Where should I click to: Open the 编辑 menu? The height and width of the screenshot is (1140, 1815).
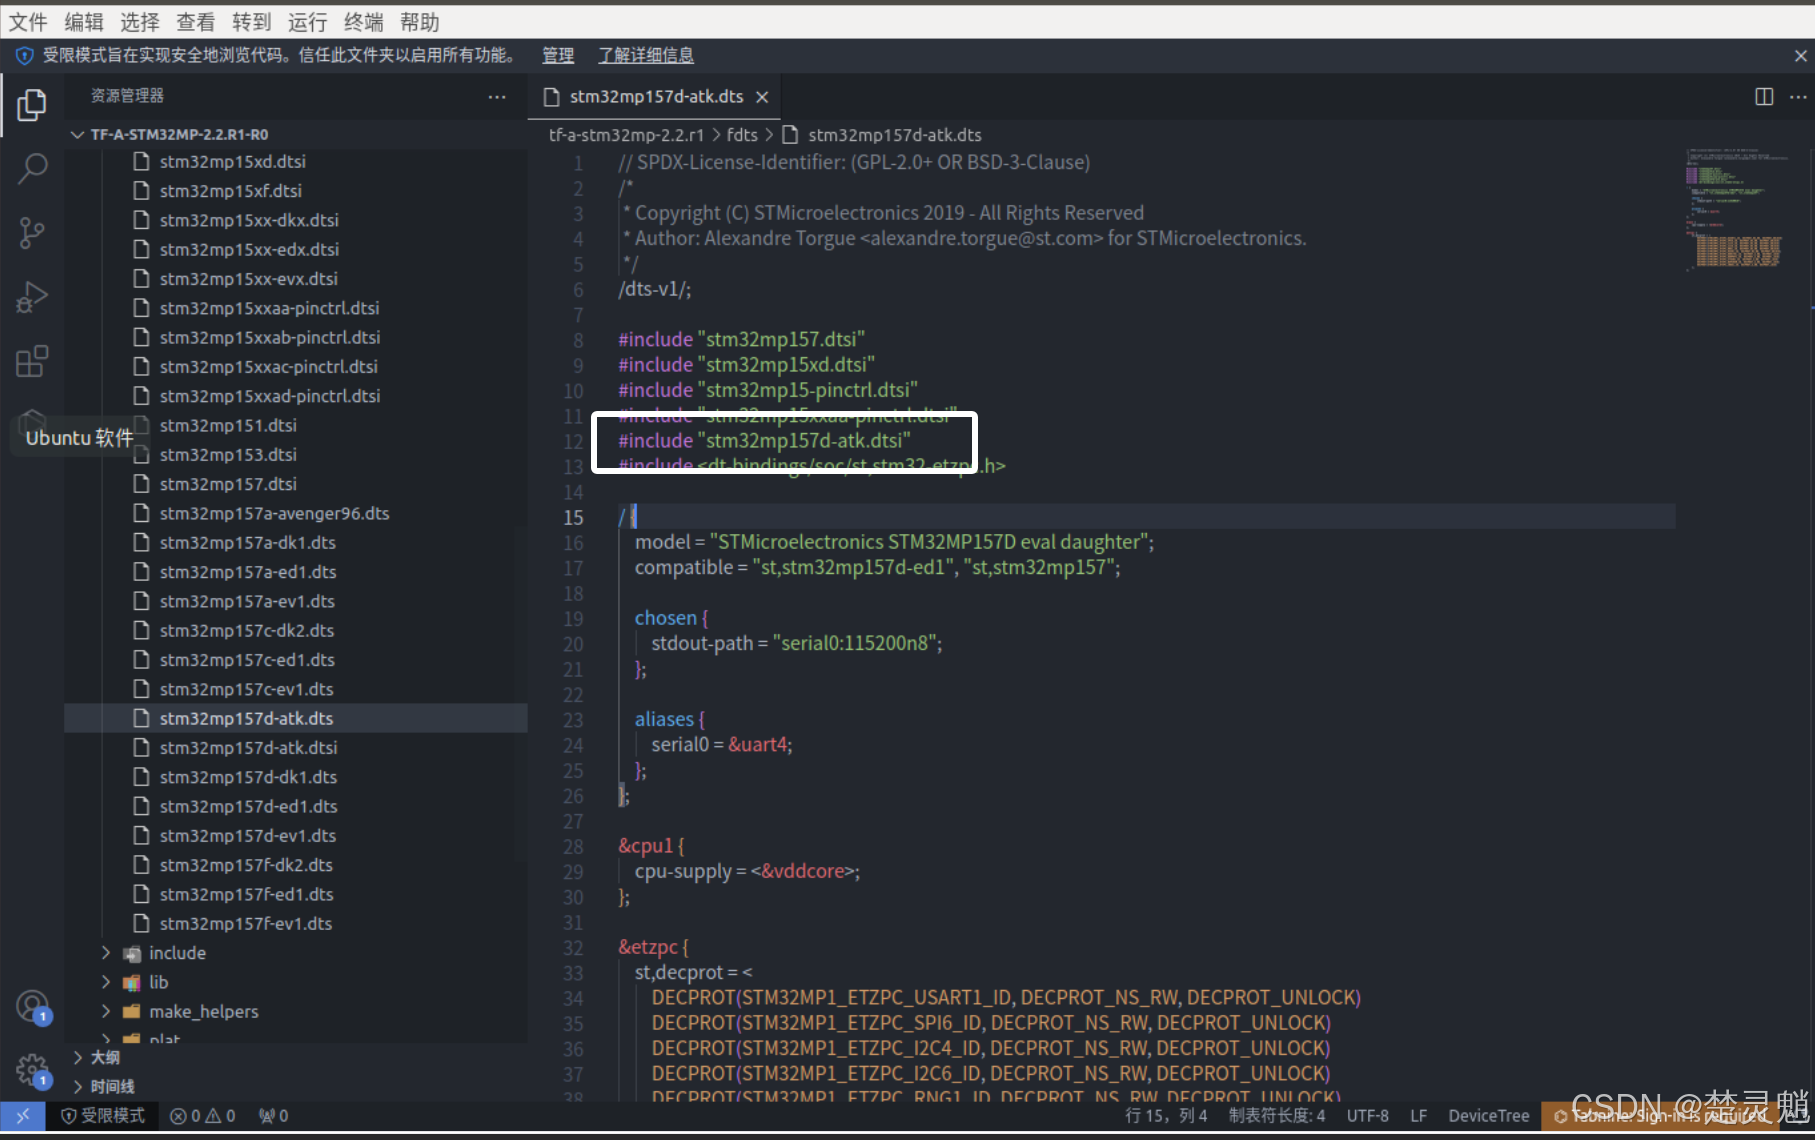(x=84, y=22)
